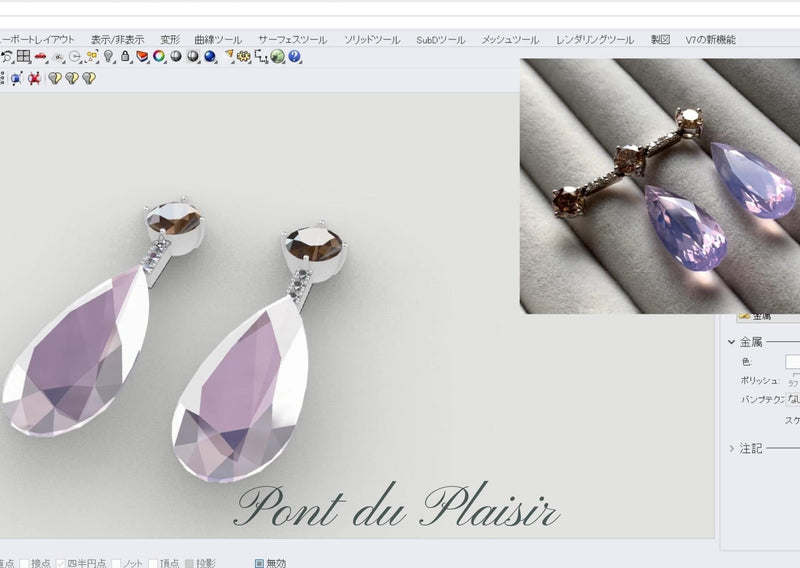Select the highlighted grey rendered sphere icon
Image resolution: width=800 pixels, height=568 pixels.
193,56
